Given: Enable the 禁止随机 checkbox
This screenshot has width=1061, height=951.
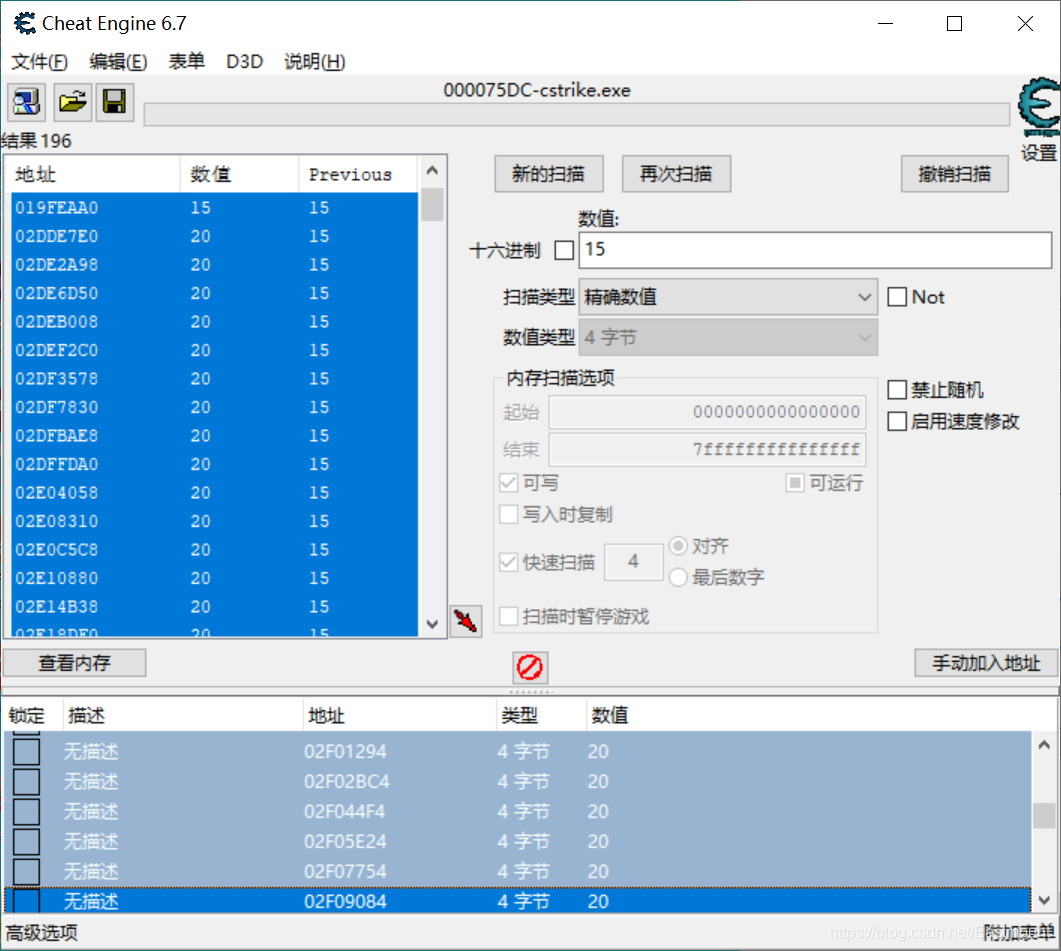Looking at the screenshot, I should [x=897, y=390].
